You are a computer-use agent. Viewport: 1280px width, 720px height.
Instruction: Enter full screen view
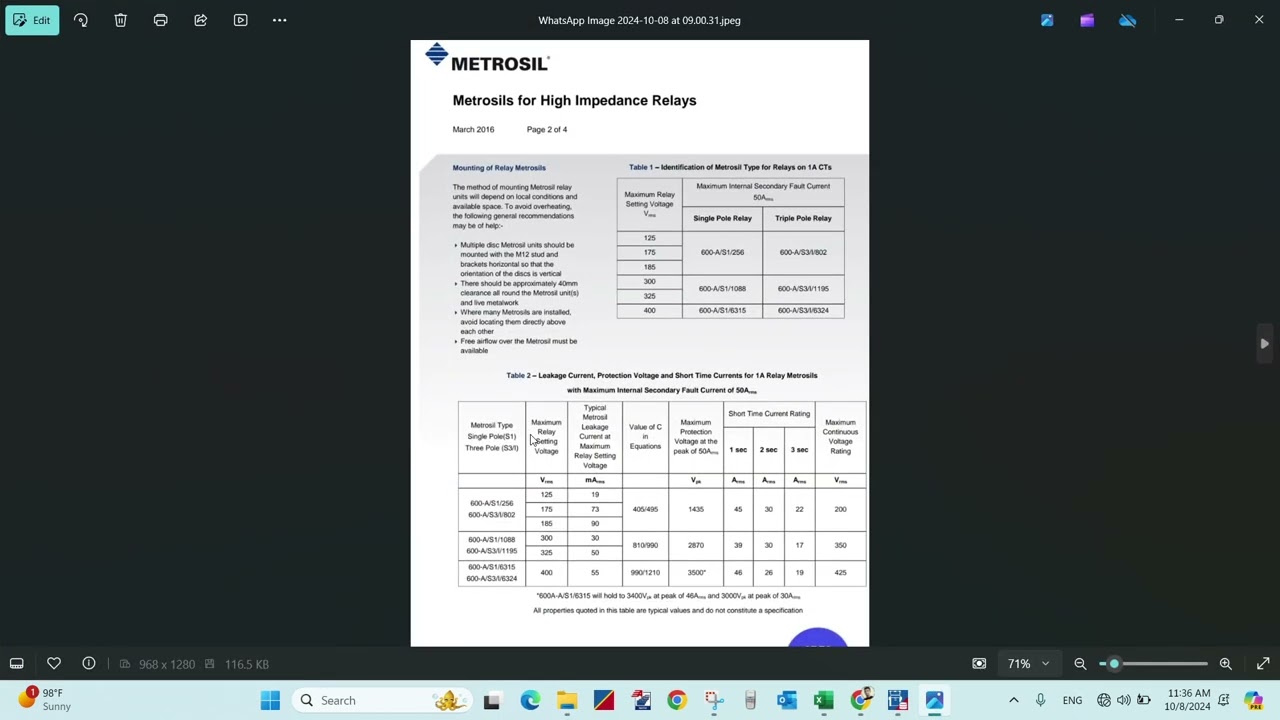point(1263,664)
